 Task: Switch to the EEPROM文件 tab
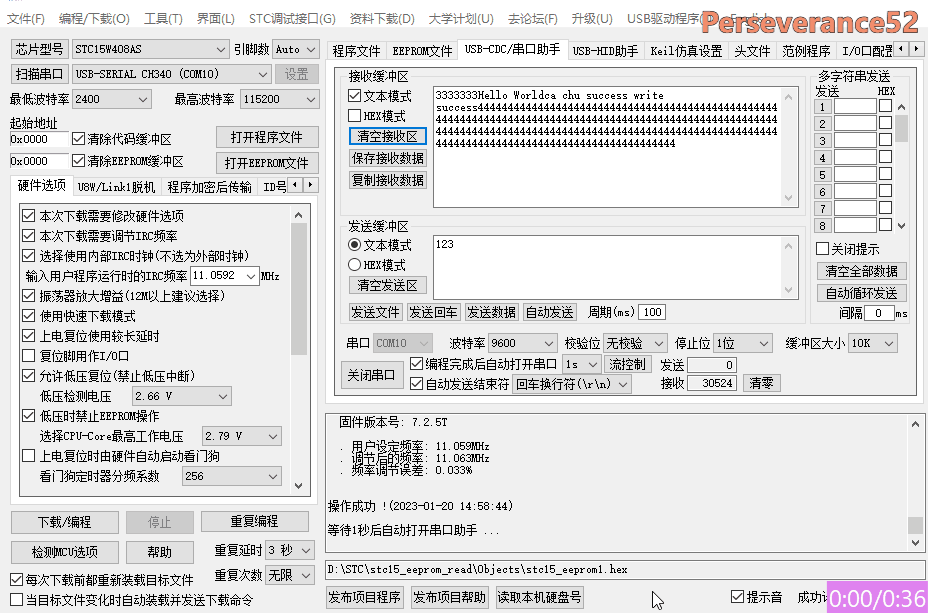(422, 51)
